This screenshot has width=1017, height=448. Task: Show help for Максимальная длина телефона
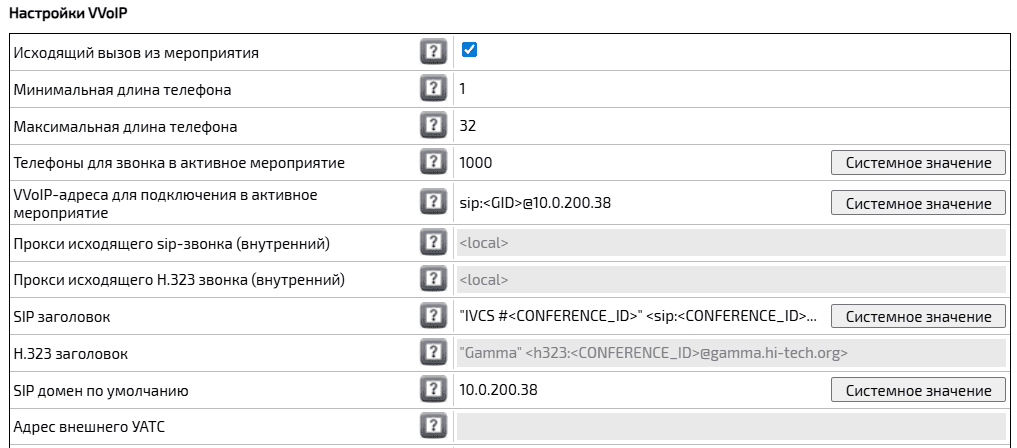pos(433,125)
